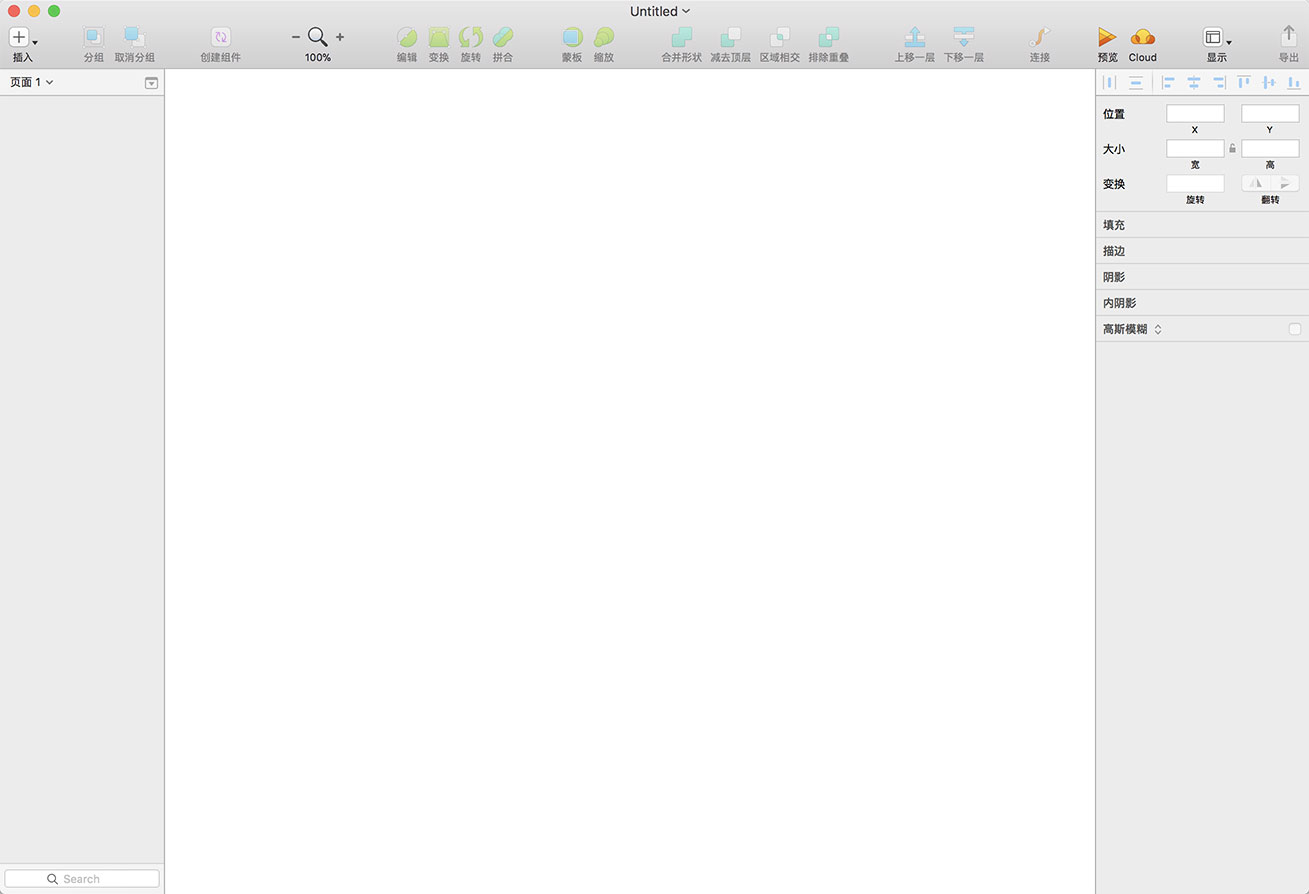
Task: Enable the Gaussian blur (高斯模糊) checkbox
Action: tap(1295, 329)
